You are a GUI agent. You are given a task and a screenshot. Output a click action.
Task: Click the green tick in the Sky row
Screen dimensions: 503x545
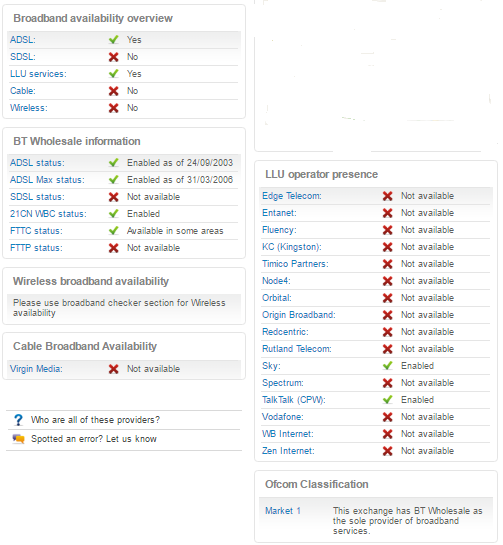387,366
